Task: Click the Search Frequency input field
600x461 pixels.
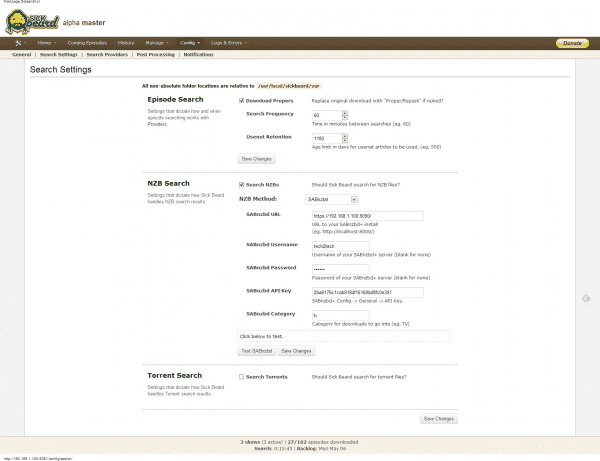Action: click(x=327, y=115)
